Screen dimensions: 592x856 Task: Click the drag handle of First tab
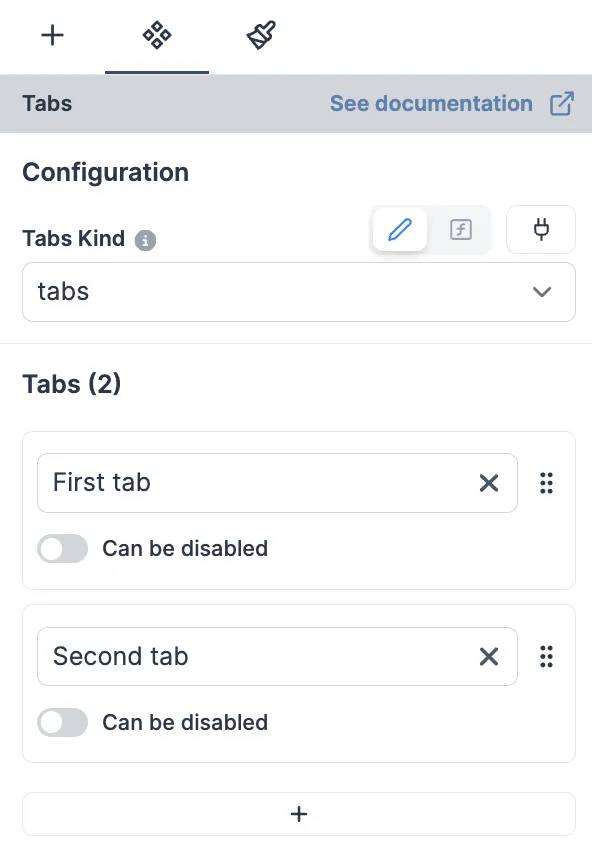[546, 483]
